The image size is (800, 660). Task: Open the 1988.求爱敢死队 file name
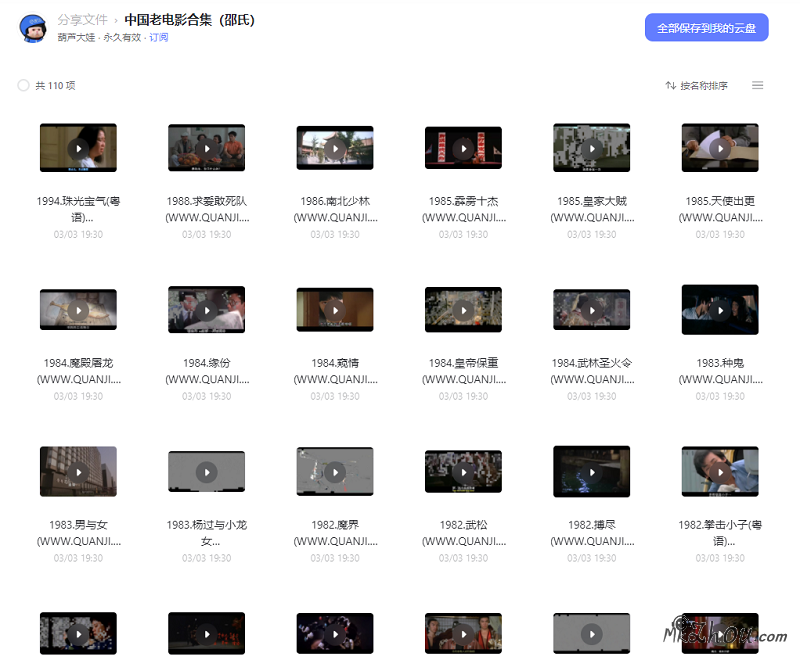(x=207, y=209)
